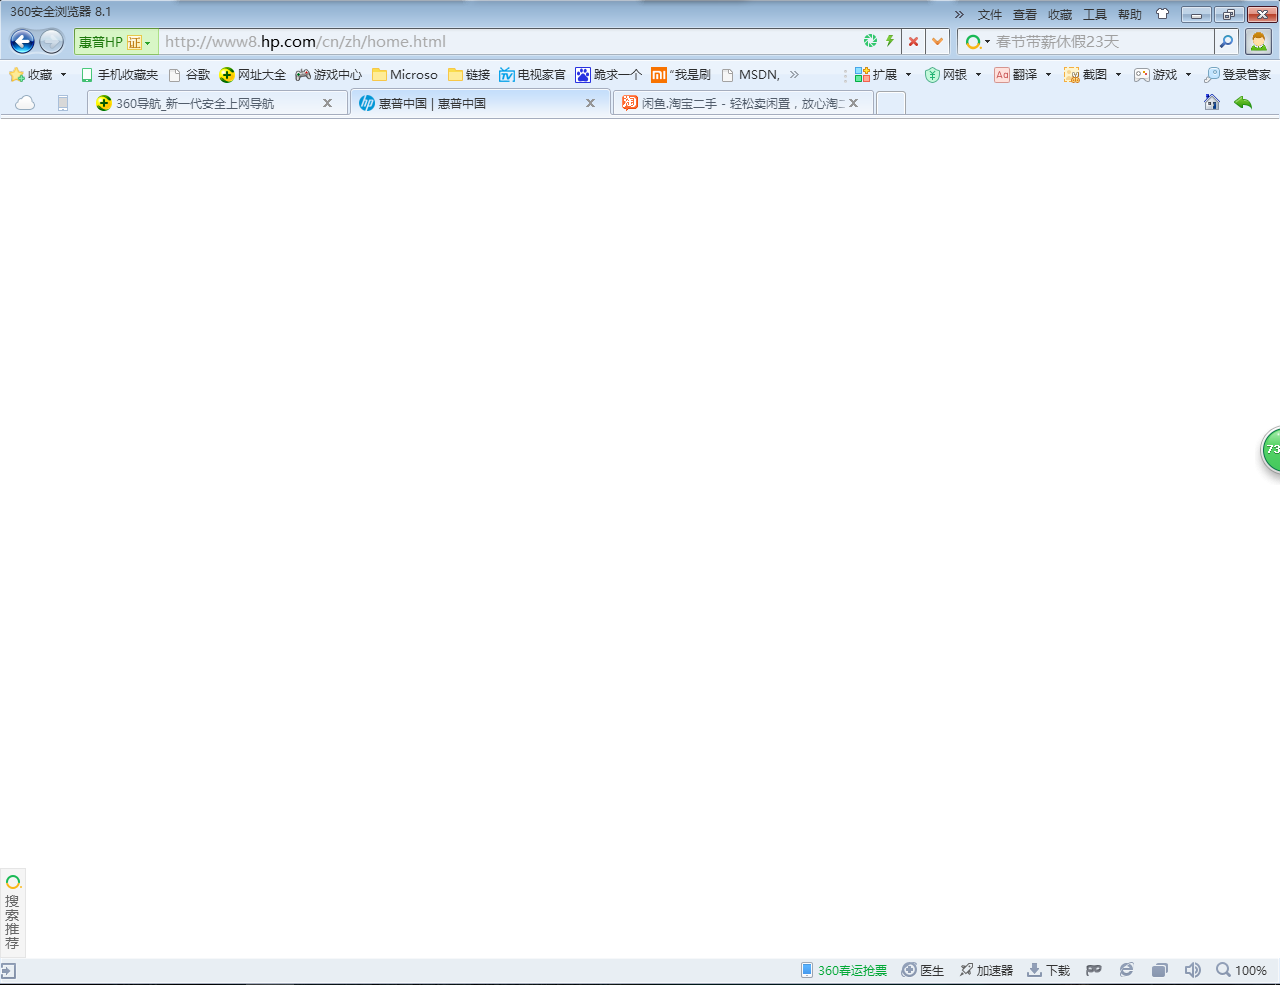Click the green refresh icon in address bar
Viewport: 1280px width, 985px height.
pyautogui.click(x=870, y=41)
